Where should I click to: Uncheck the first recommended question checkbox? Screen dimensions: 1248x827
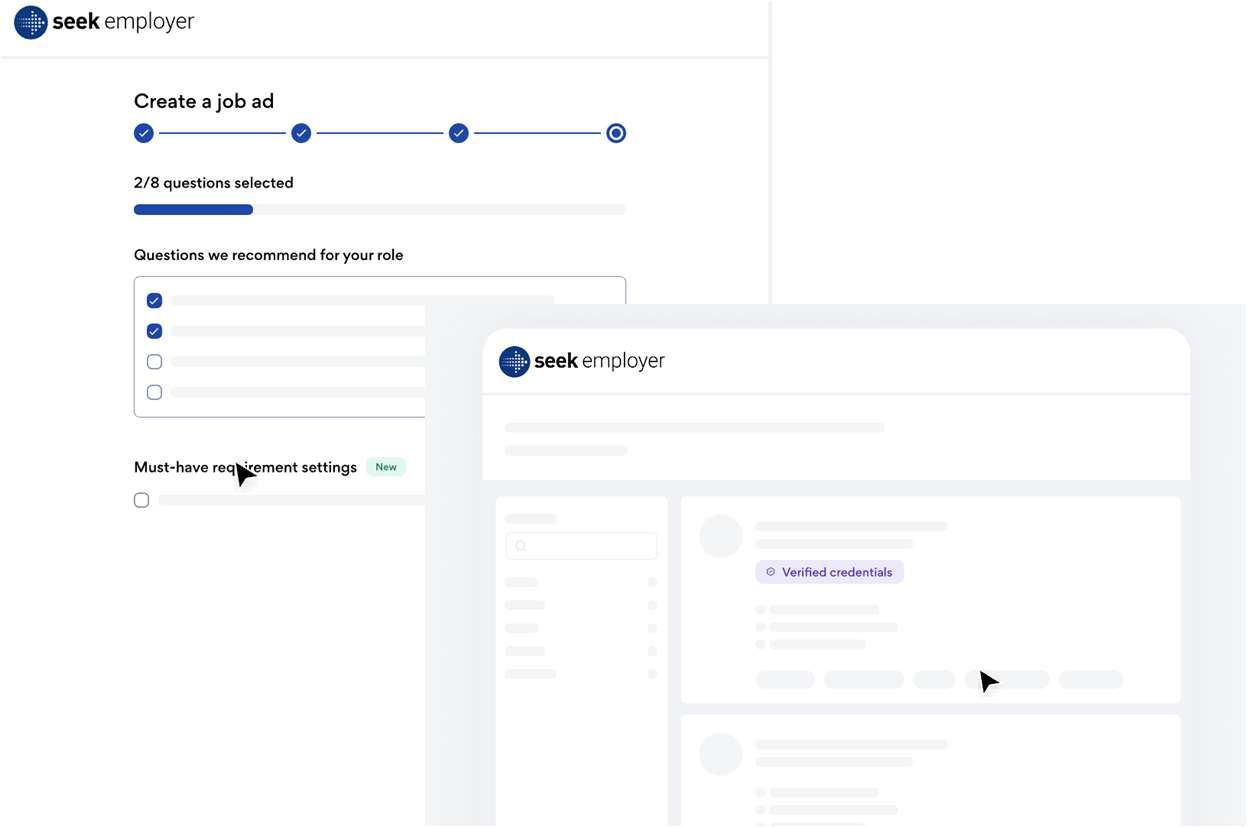(154, 300)
